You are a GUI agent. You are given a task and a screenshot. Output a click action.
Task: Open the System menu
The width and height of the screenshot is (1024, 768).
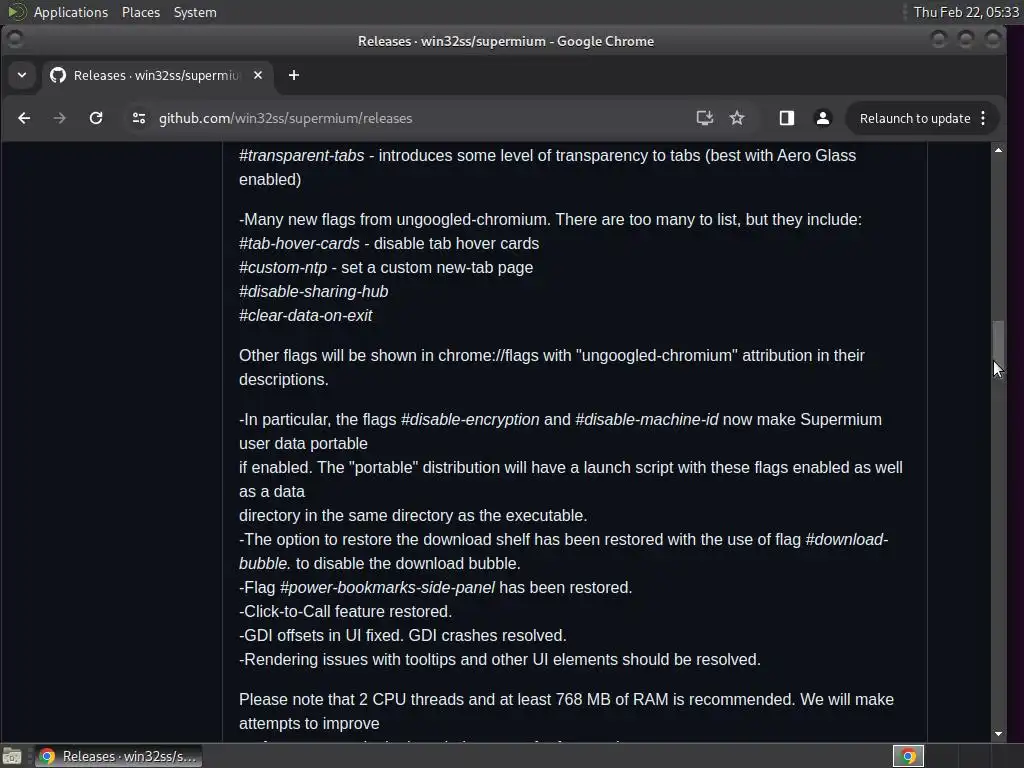[195, 12]
